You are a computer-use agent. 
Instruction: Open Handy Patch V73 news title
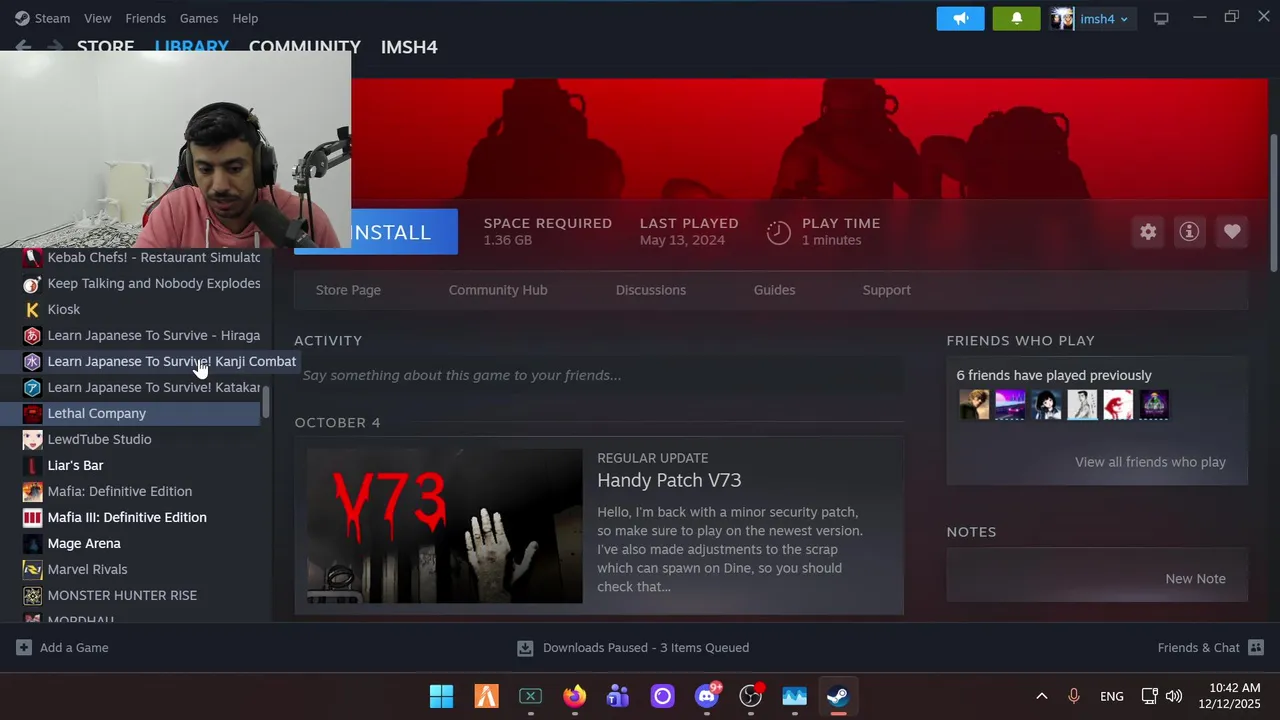pos(669,481)
